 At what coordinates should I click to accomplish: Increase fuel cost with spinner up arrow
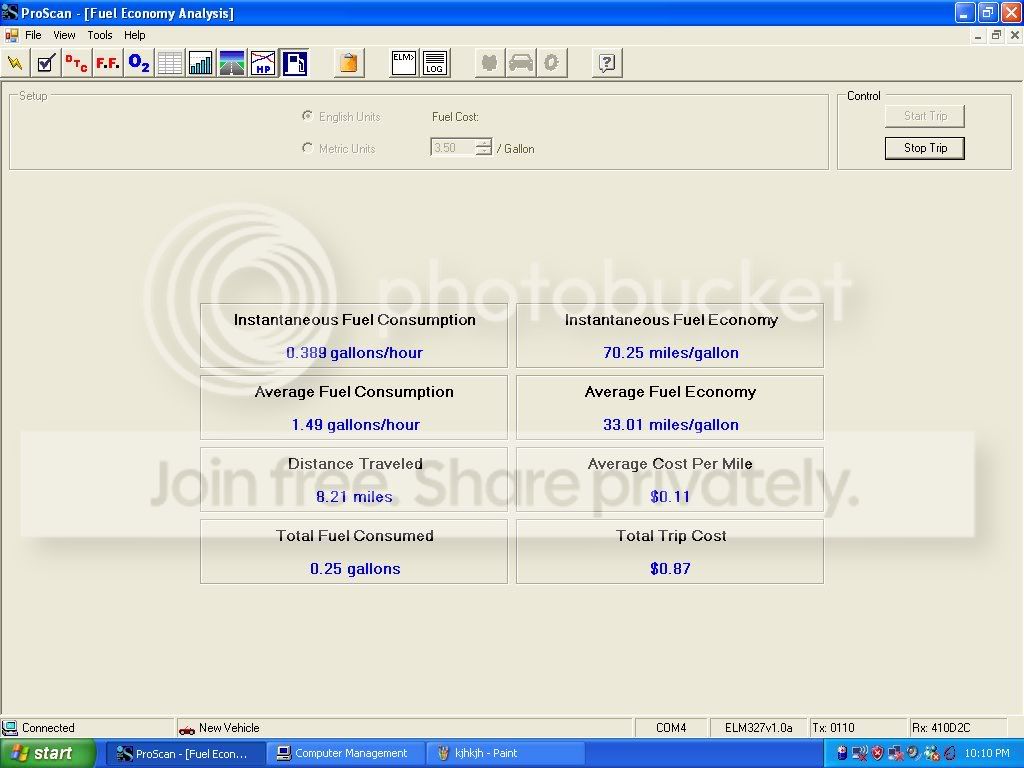point(484,144)
